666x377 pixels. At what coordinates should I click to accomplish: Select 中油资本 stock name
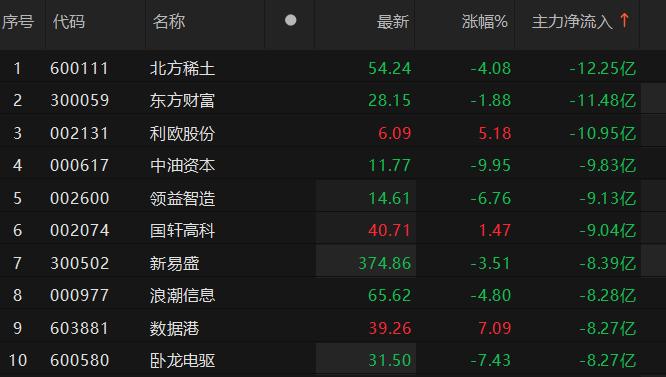(182, 166)
